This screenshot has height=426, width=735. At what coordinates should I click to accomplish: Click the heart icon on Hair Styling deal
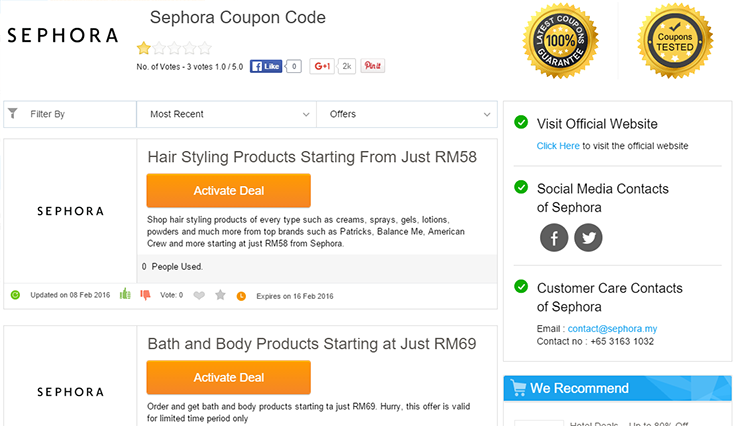click(x=199, y=296)
